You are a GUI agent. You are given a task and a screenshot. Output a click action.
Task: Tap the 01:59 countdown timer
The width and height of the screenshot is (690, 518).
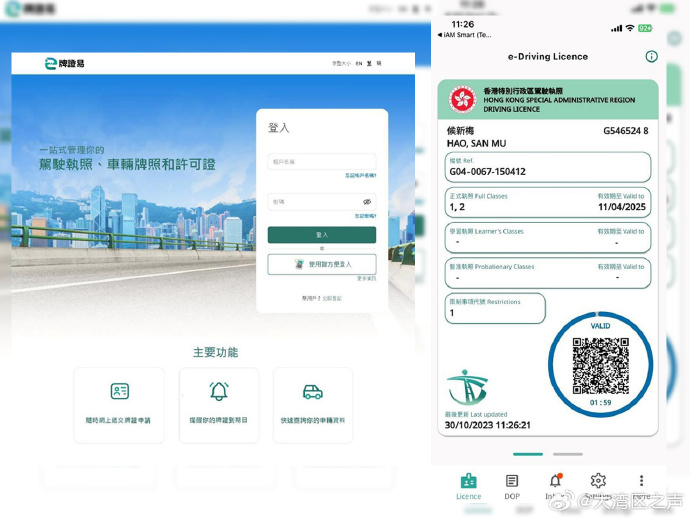tap(600, 403)
